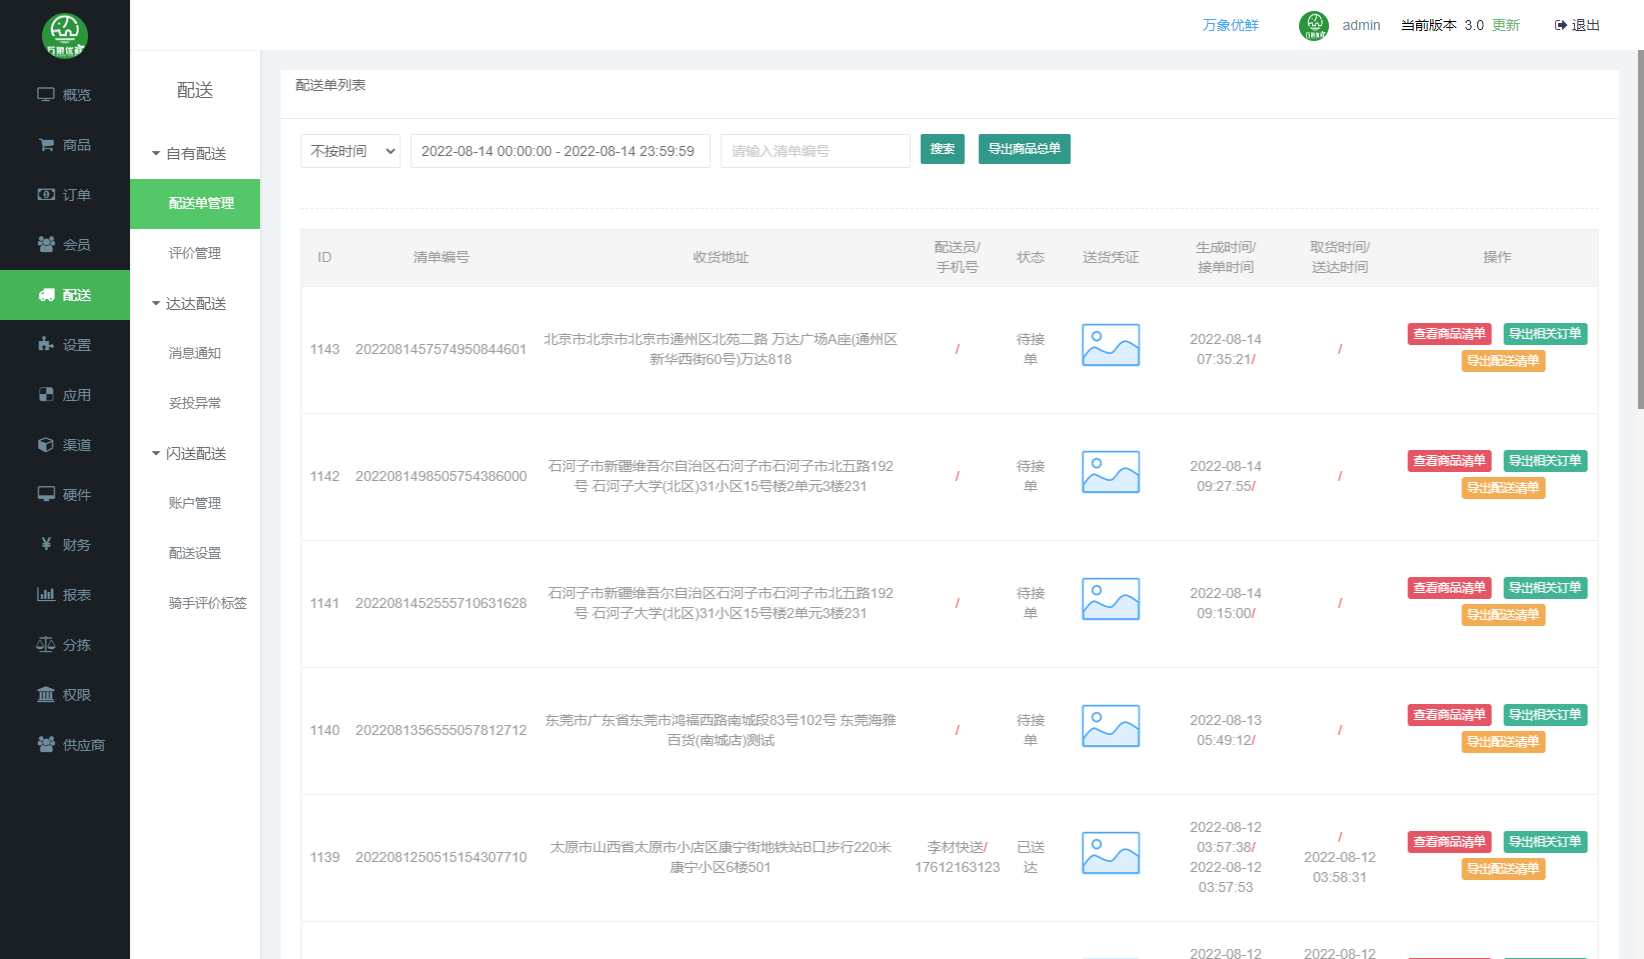Click 查看商品清单 for order 1143
This screenshot has height=959, width=1644.
1449,334
